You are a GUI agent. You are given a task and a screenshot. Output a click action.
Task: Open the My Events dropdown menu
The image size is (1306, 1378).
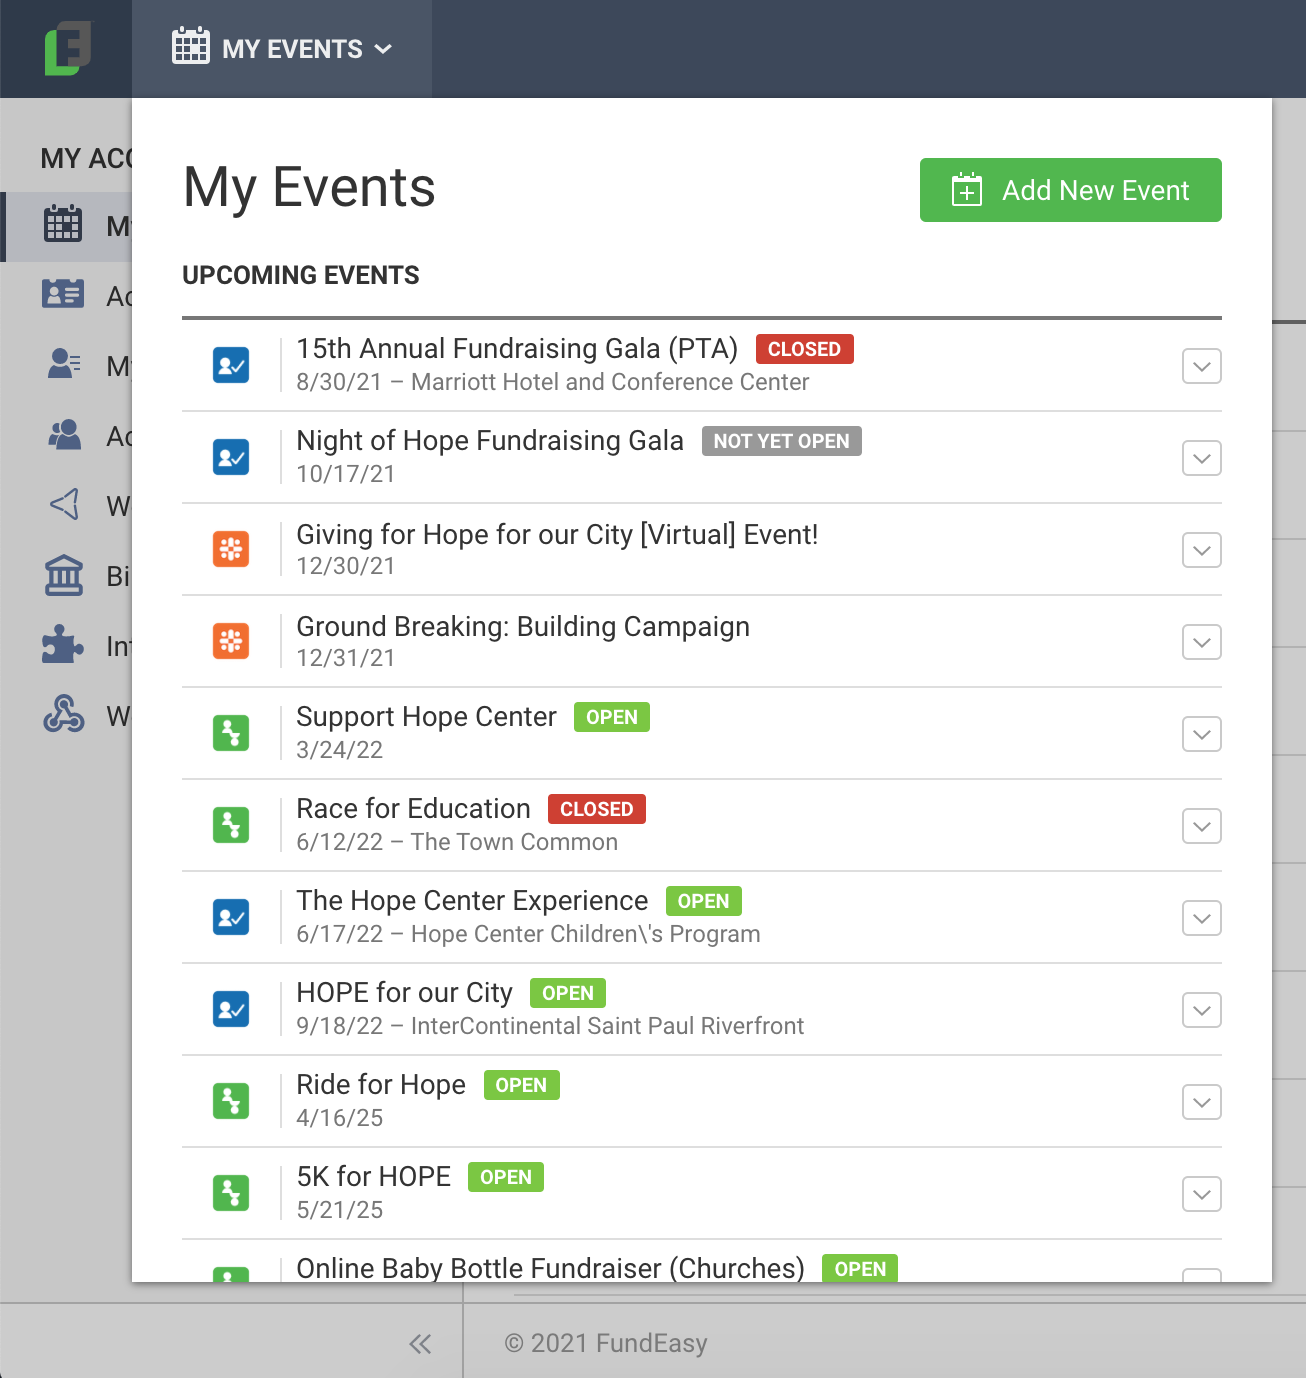282,48
